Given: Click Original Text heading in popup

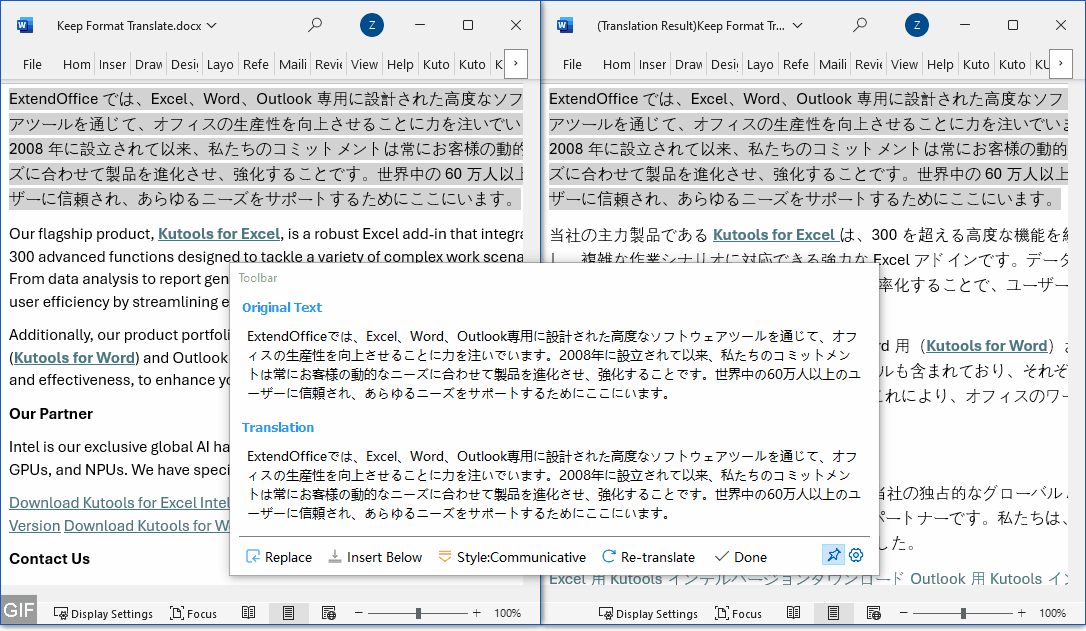Looking at the screenshot, I should tap(282, 308).
